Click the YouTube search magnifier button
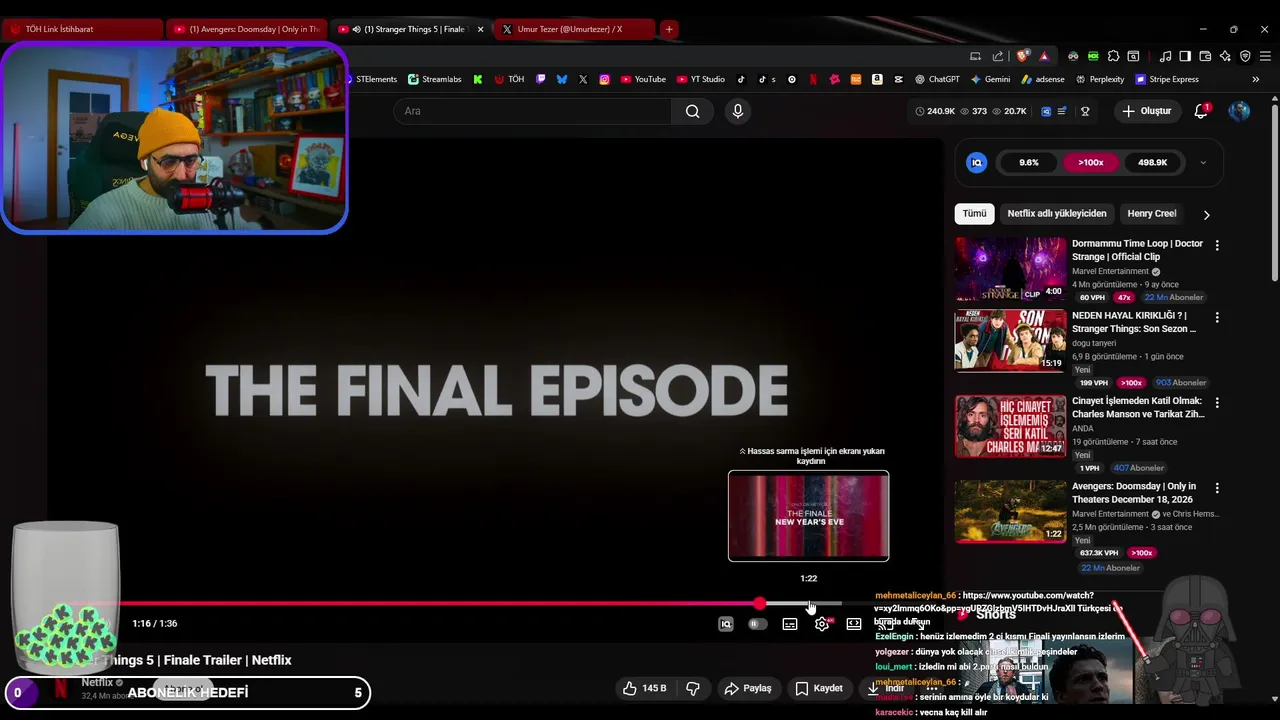1280x720 pixels. point(692,111)
